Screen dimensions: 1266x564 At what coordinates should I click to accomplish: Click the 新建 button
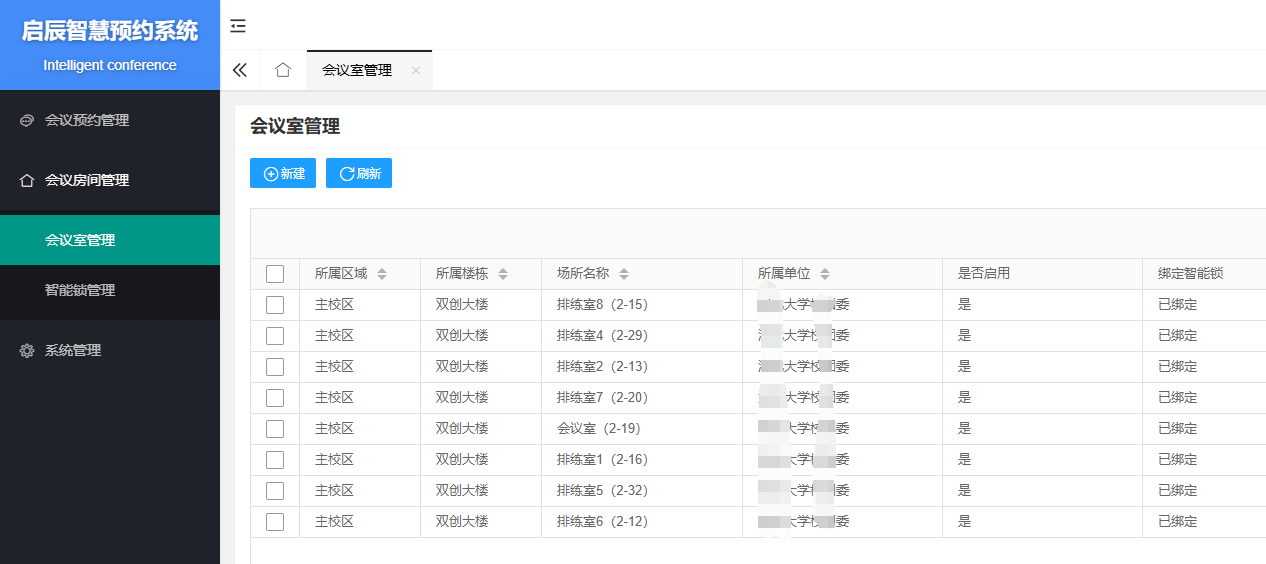pos(283,174)
